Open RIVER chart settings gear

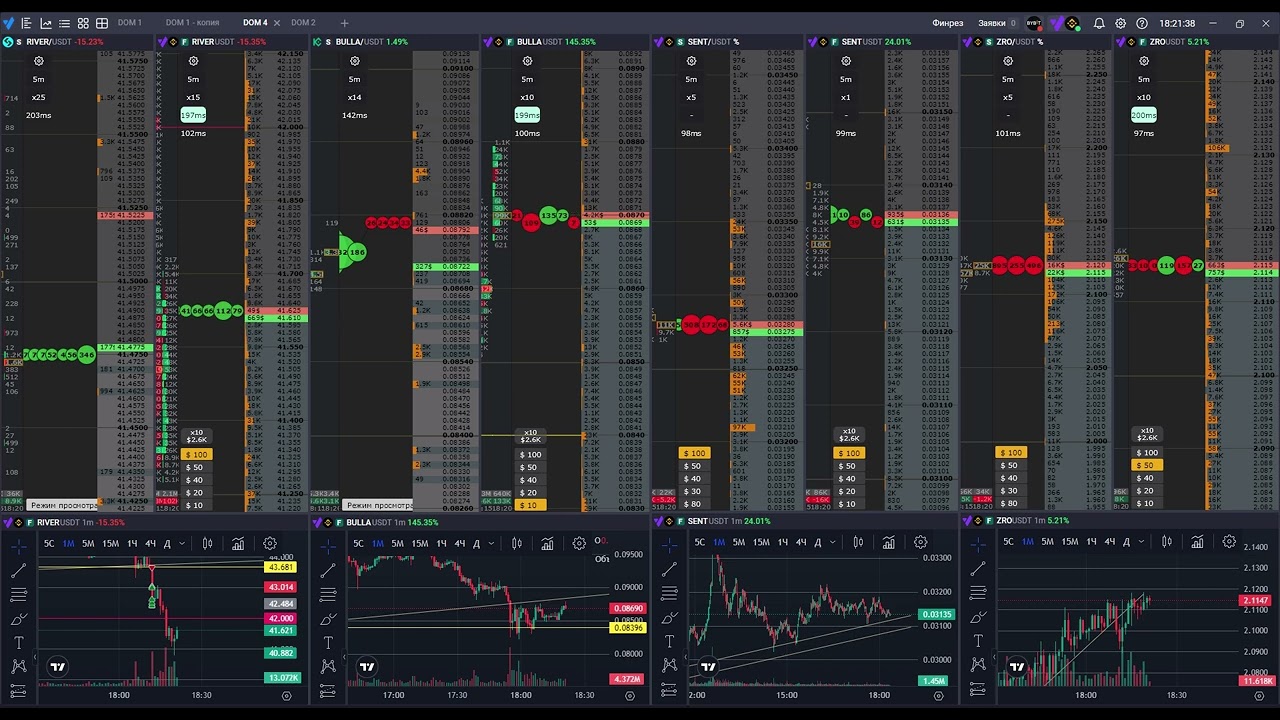coord(270,544)
